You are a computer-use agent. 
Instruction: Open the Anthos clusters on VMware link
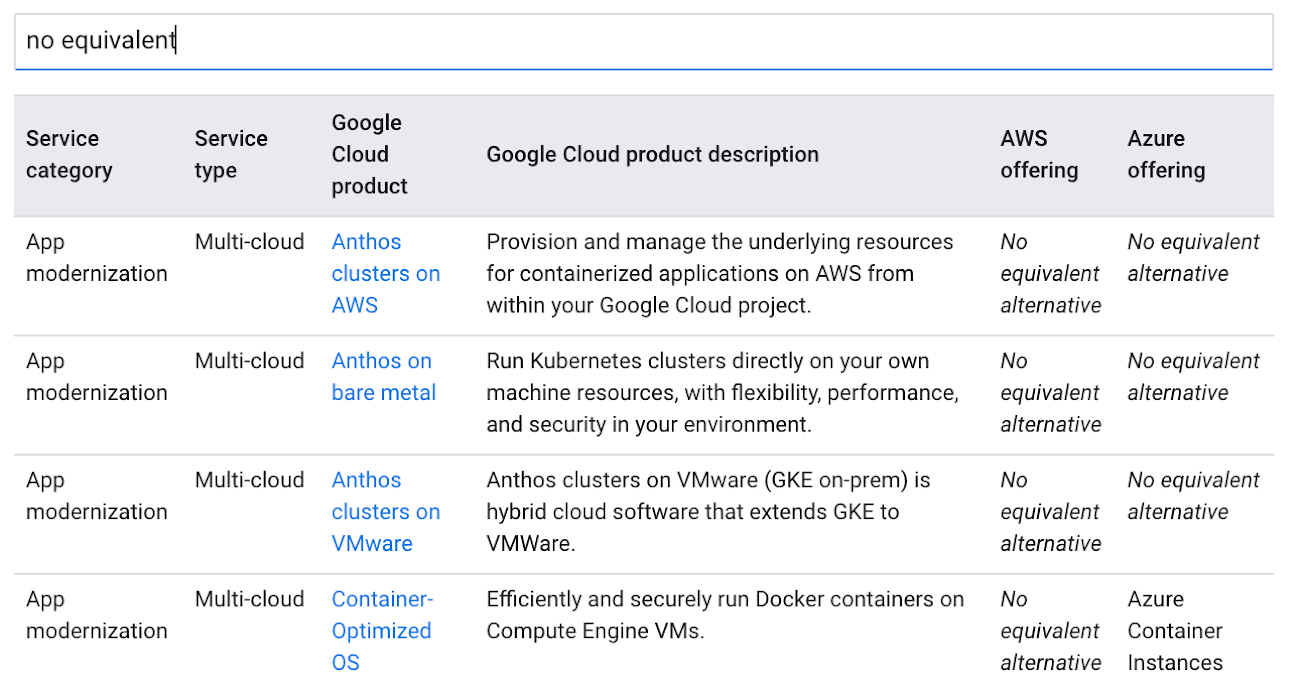coord(386,512)
